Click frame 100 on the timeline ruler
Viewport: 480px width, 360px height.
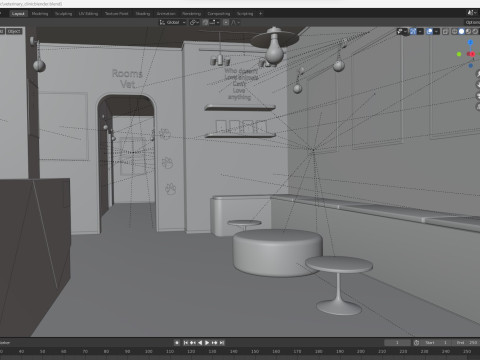pos(149,351)
